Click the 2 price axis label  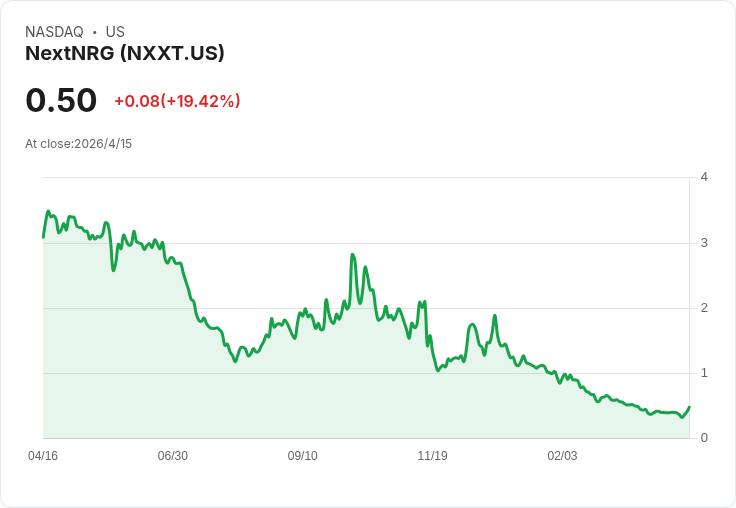click(704, 308)
